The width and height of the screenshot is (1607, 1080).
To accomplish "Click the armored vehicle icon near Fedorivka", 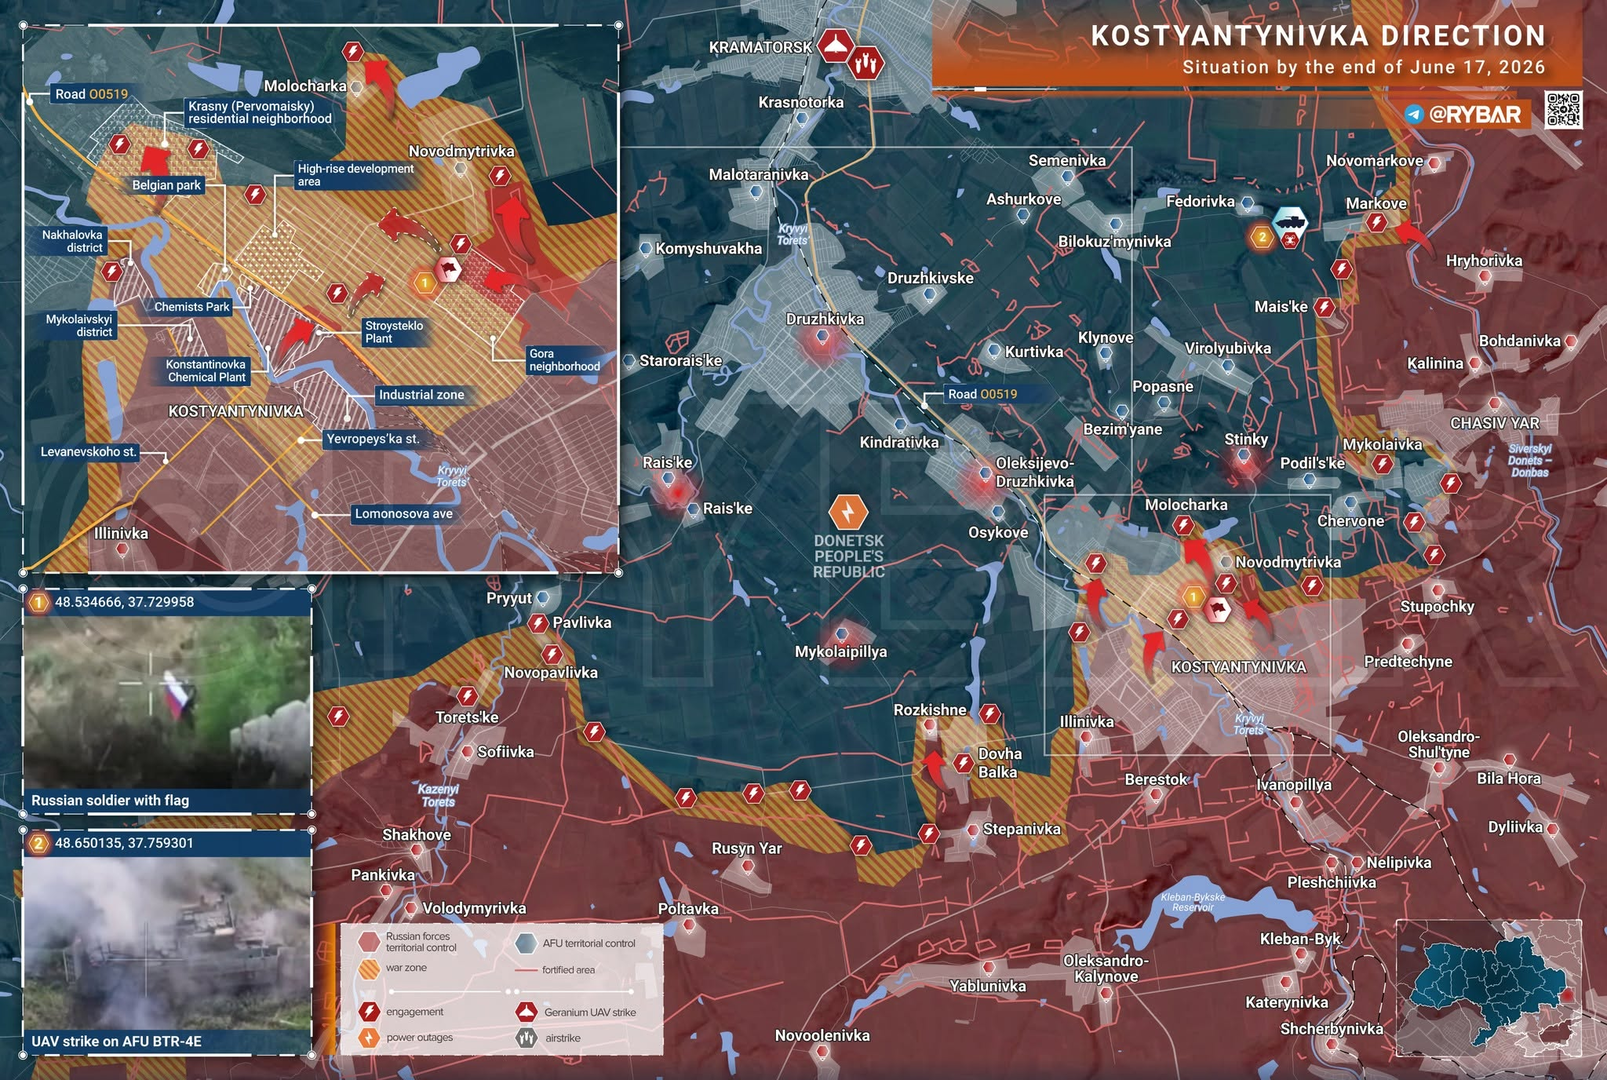I will click(1290, 220).
